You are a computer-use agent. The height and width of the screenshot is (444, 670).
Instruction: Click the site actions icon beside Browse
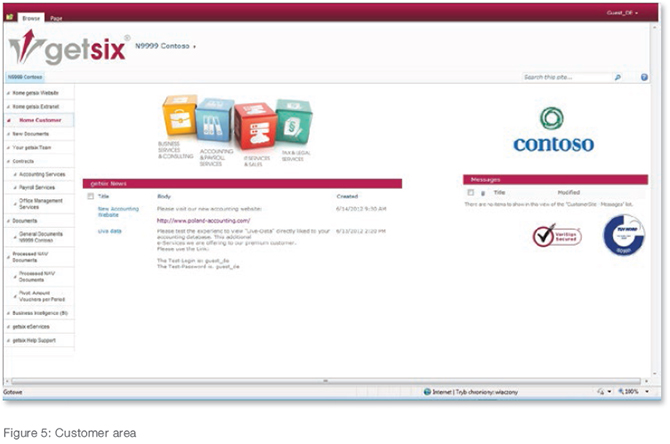click(9, 17)
